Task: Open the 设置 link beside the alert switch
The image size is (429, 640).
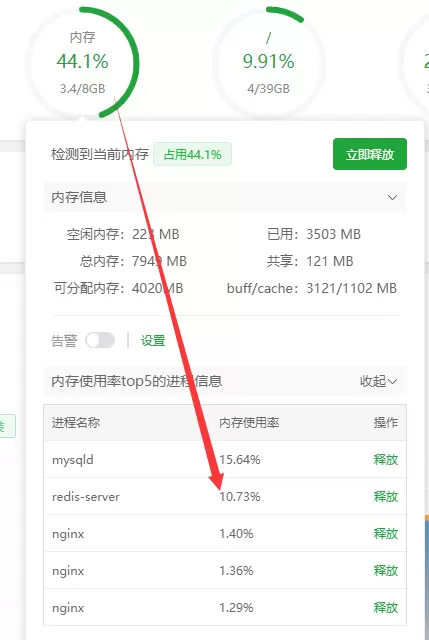Action: 153,340
